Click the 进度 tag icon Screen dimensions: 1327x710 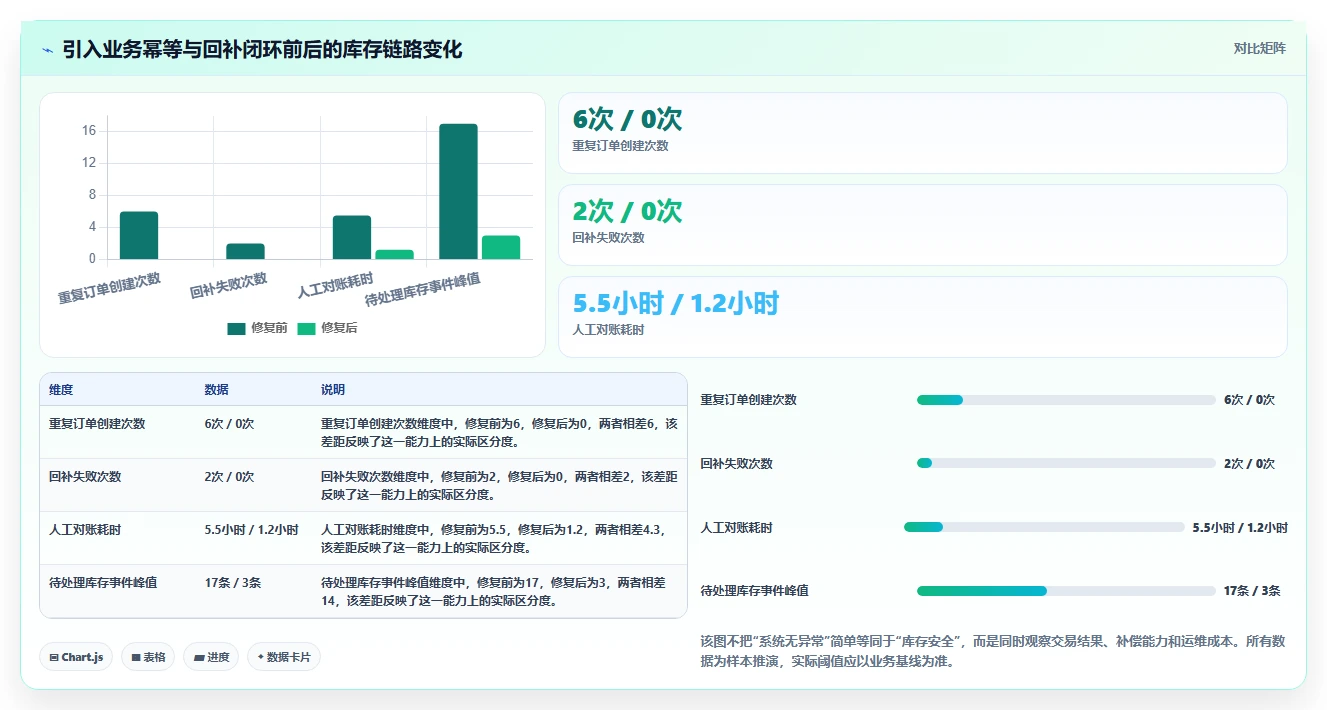point(198,657)
